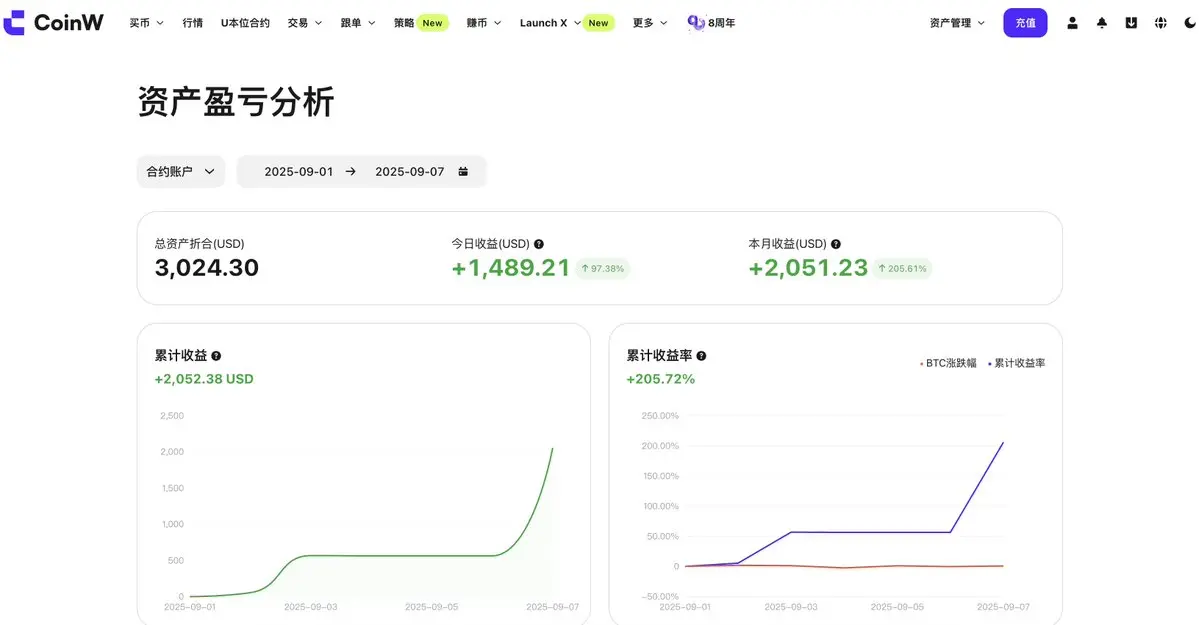Image resolution: width=1199 pixels, height=625 pixels.
Task: Open the 行情 menu item
Action: coord(193,23)
